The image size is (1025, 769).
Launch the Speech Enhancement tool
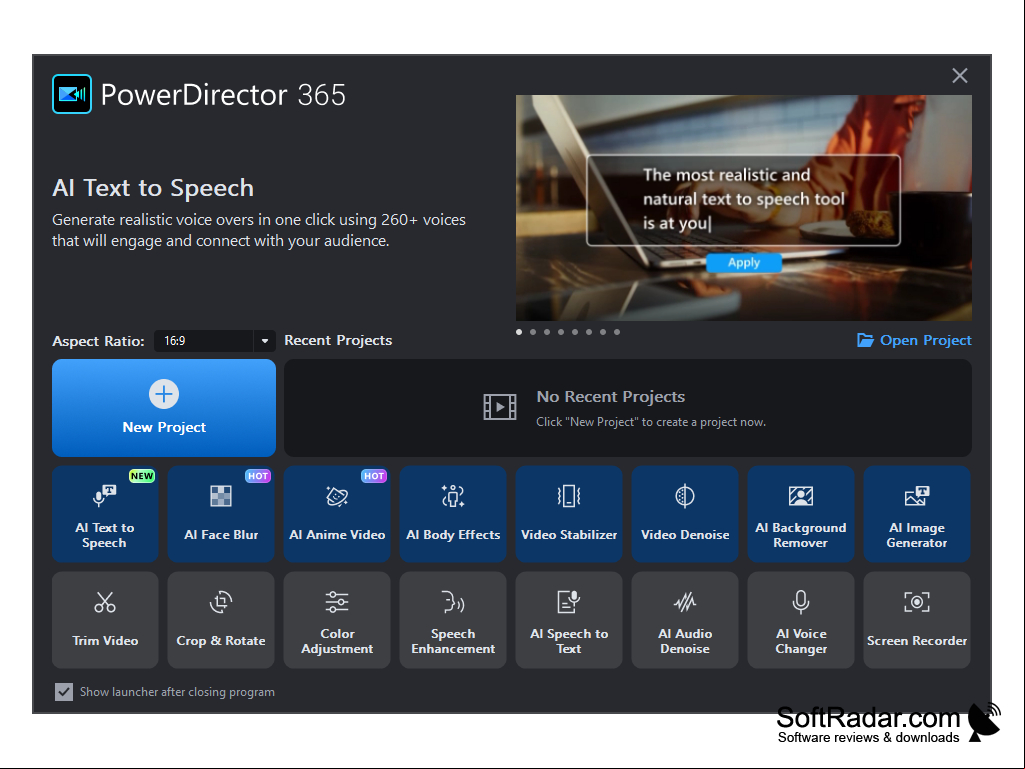click(453, 620)
